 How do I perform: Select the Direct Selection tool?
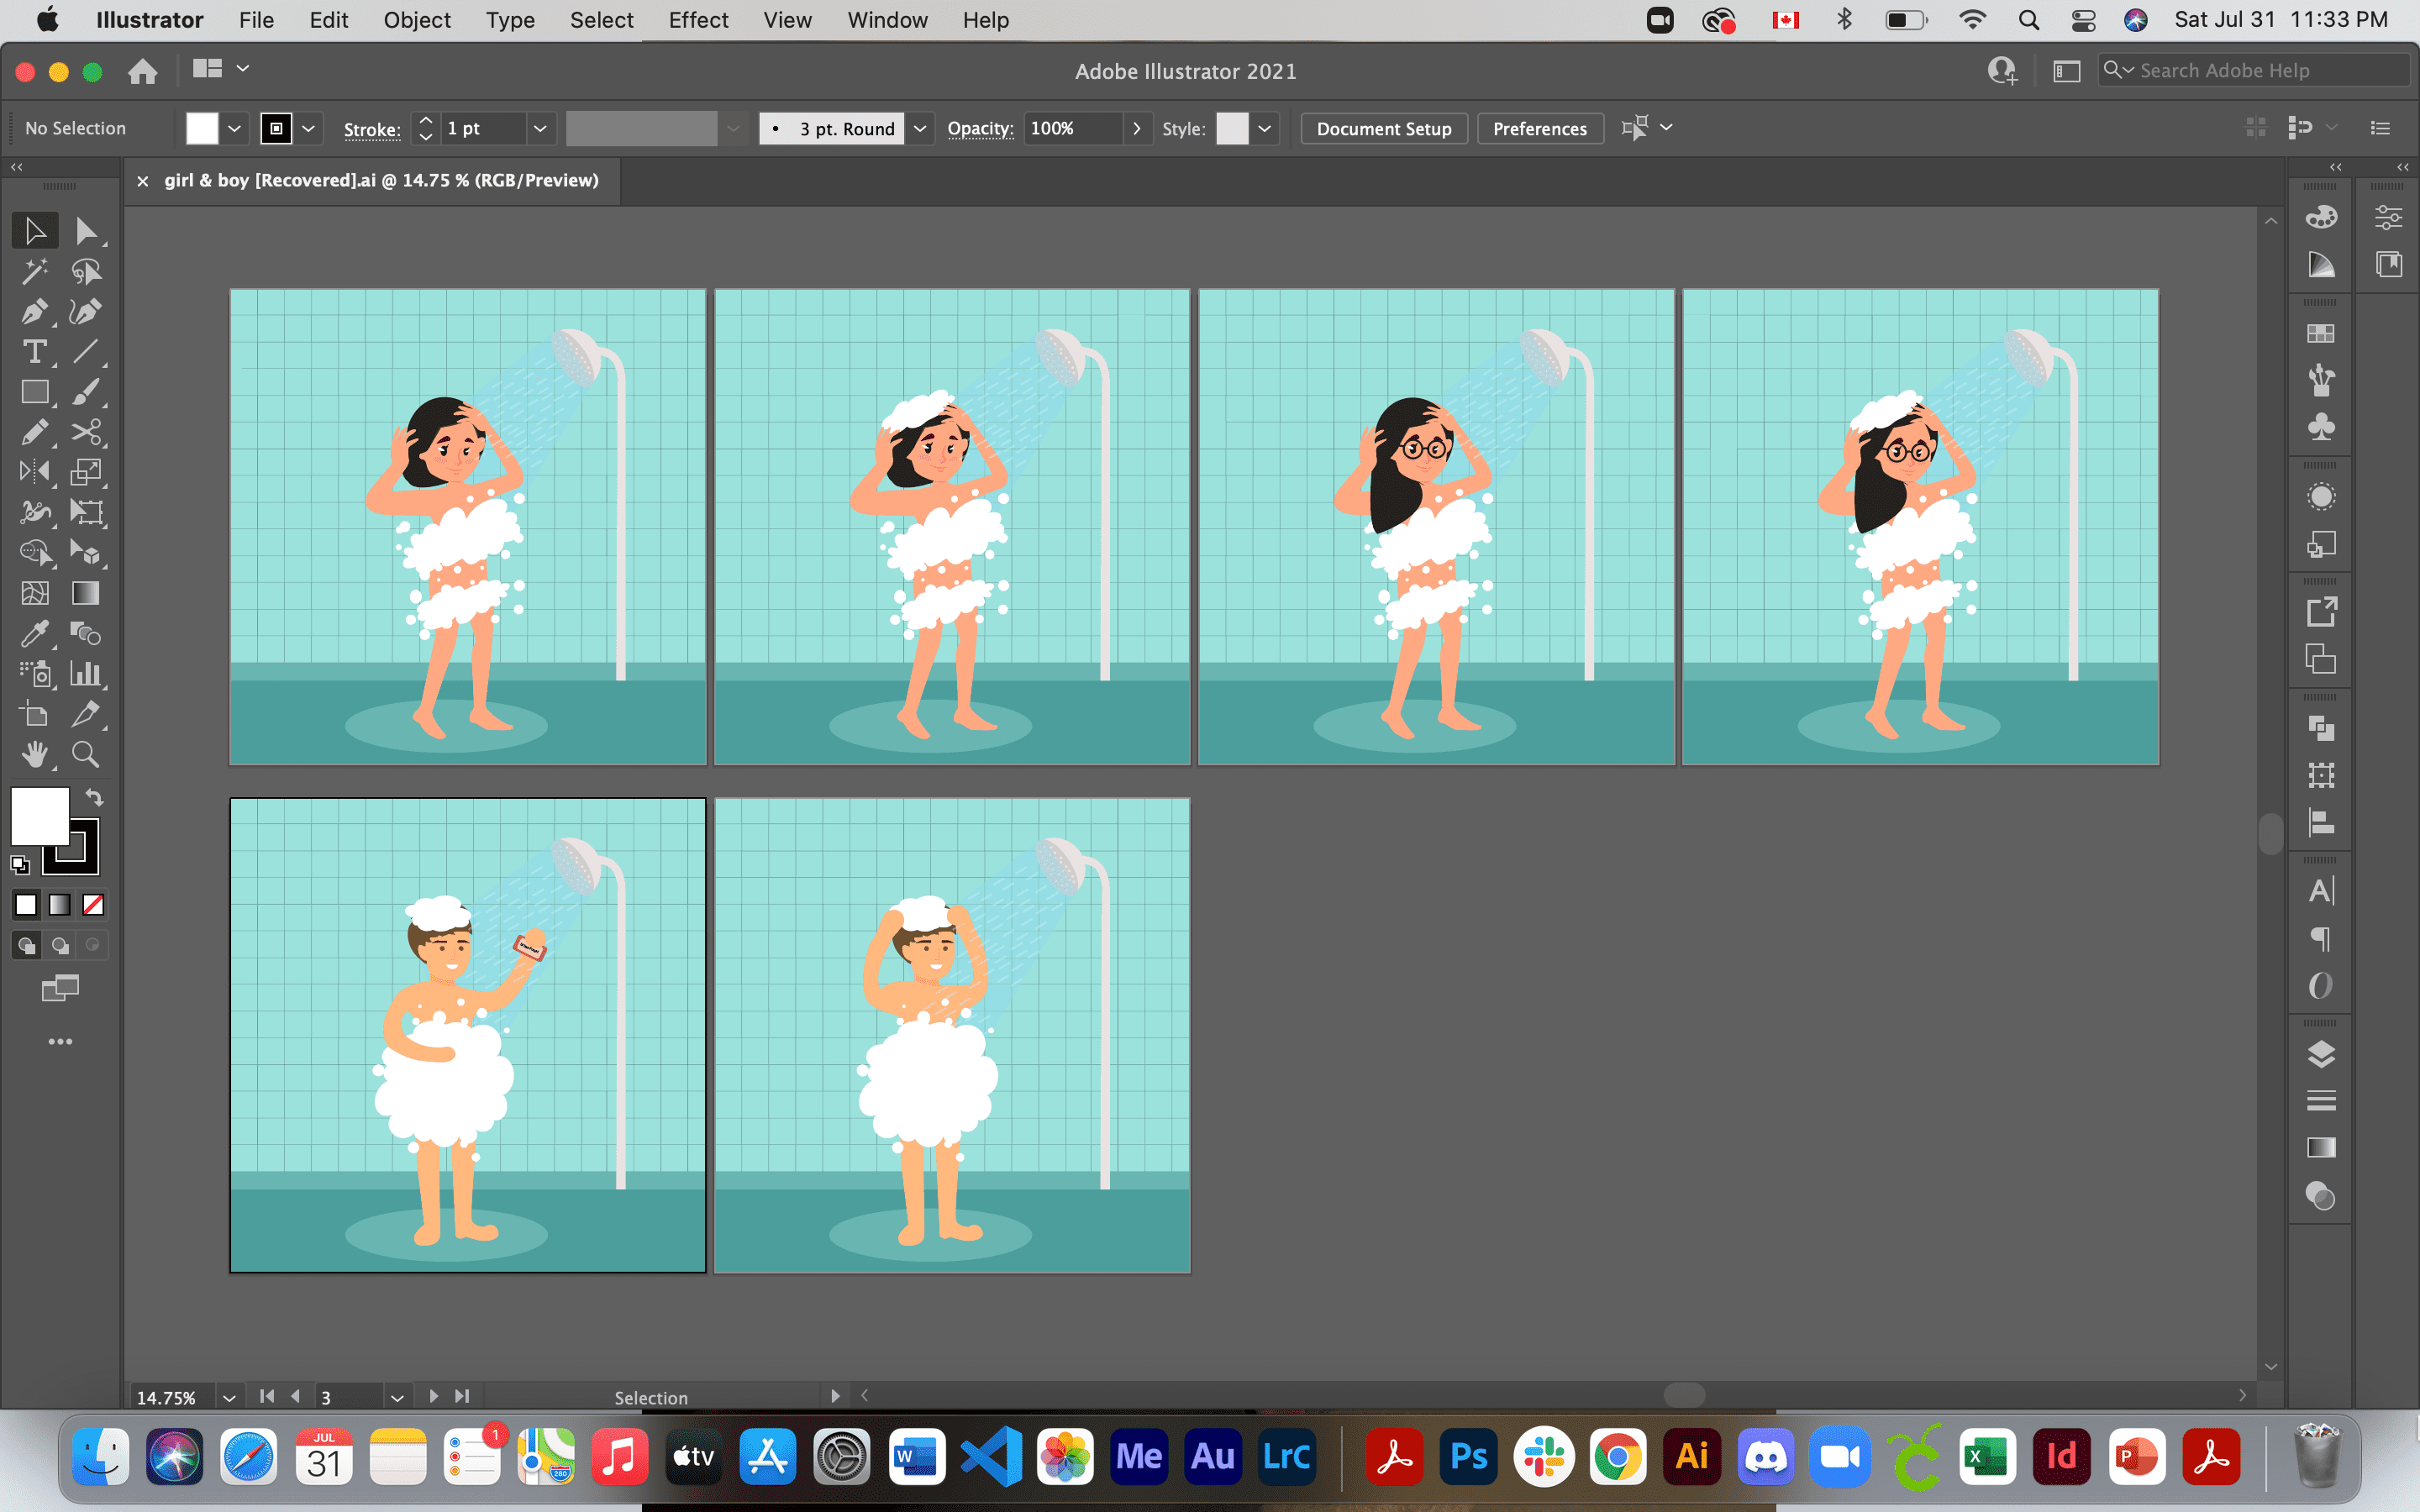point(86,231)
